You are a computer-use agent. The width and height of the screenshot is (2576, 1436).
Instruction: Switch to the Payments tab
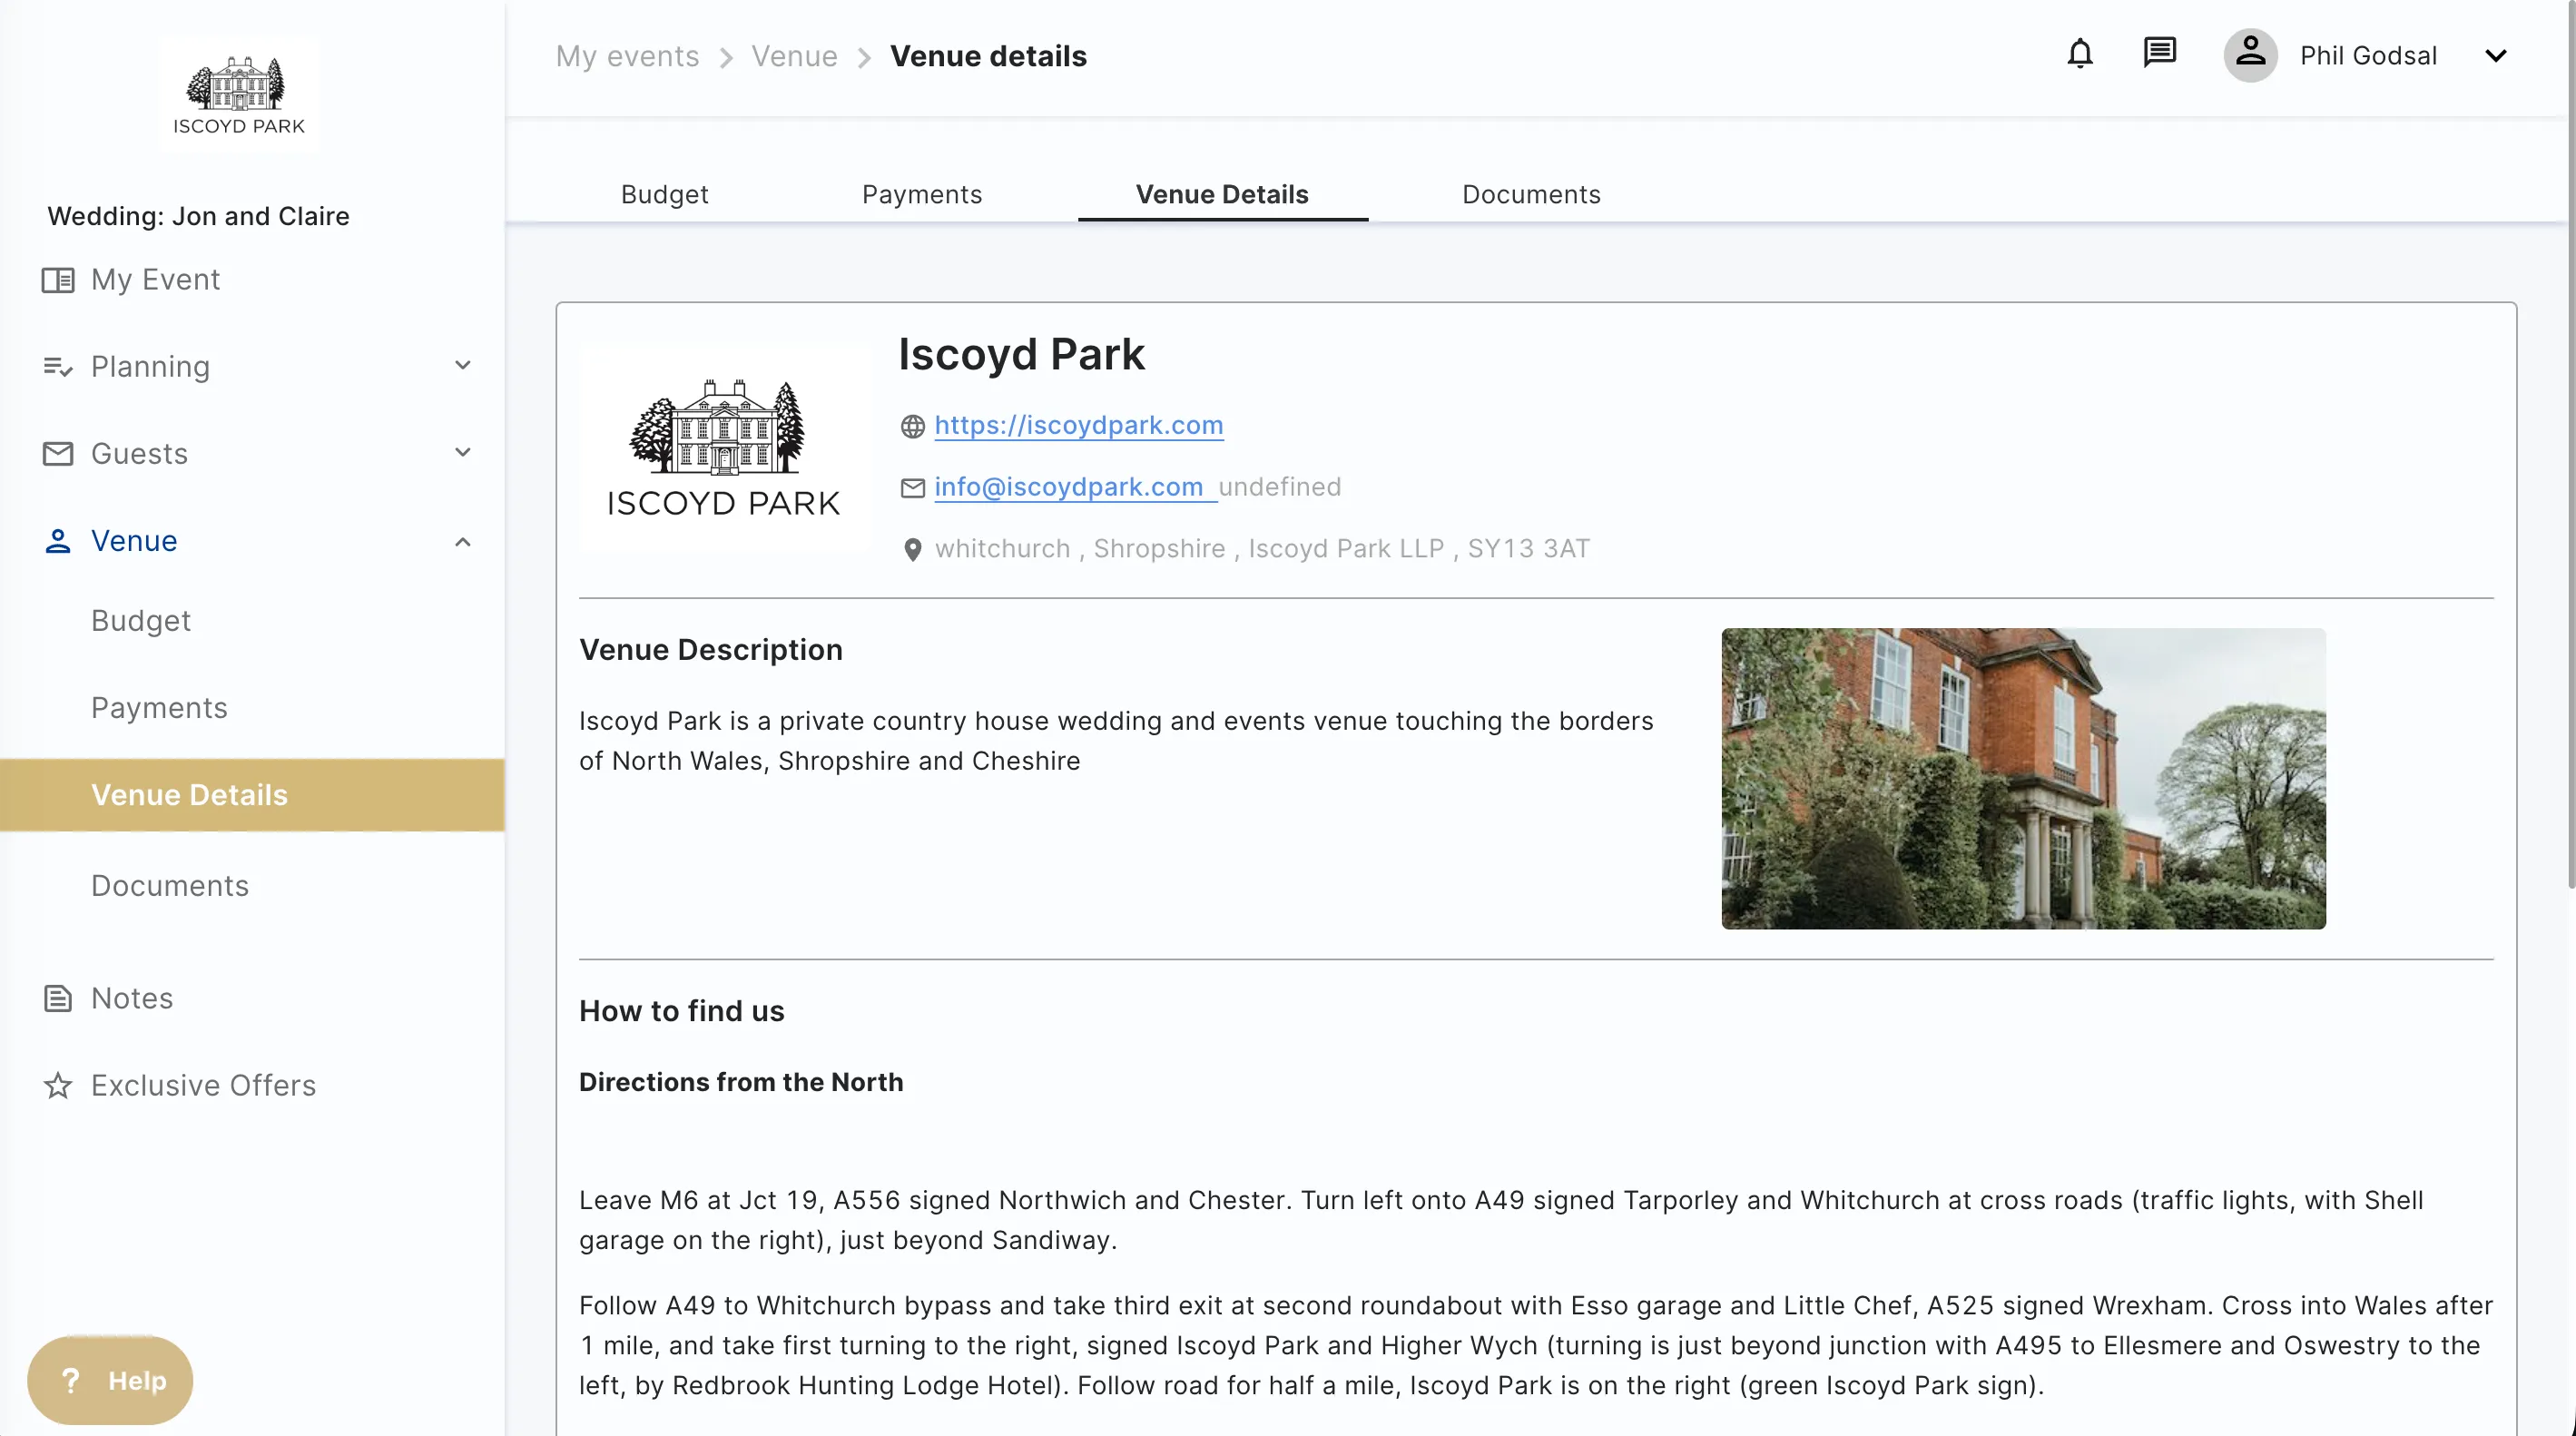[922, 194]
